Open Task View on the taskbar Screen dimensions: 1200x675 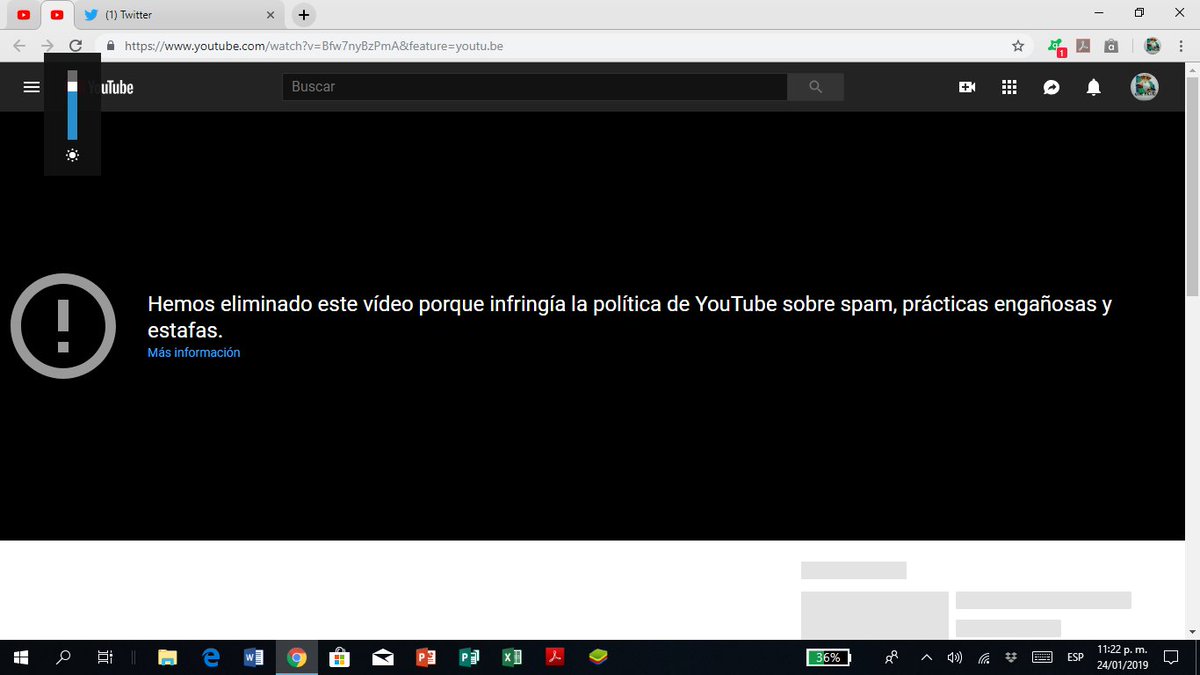105,657
